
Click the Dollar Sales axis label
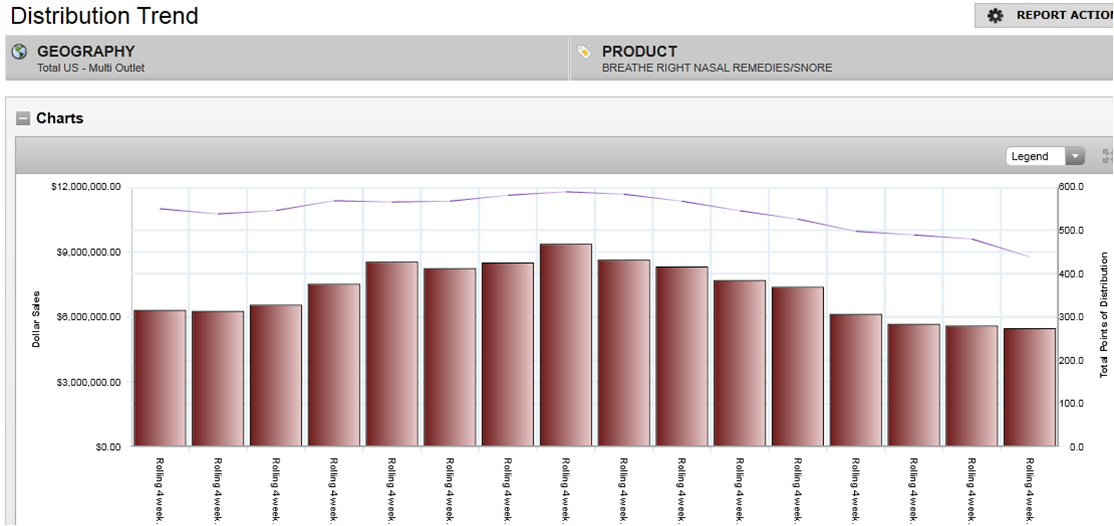click(37, 317)
